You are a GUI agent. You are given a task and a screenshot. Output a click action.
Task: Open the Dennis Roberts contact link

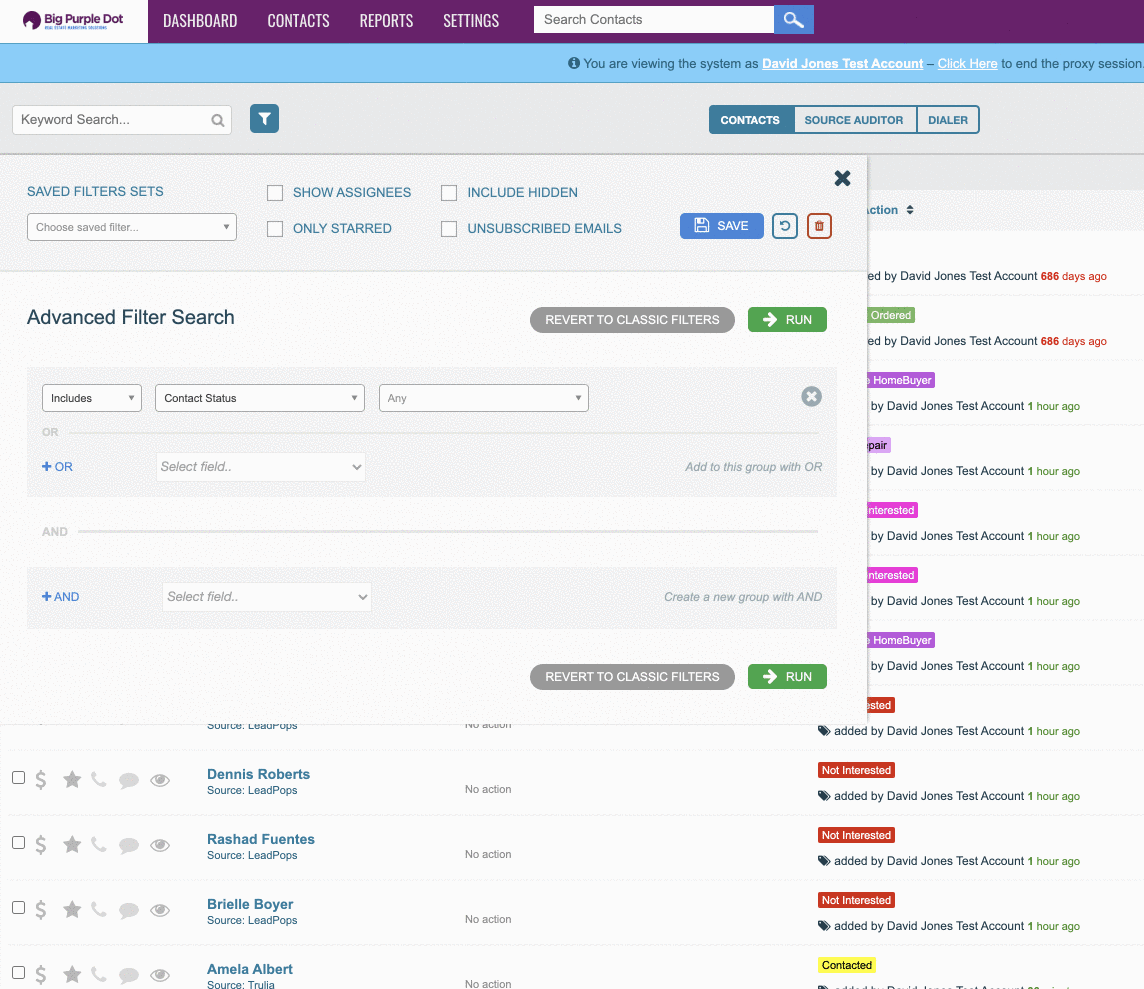pyautogui.click(x=258, y=774)
